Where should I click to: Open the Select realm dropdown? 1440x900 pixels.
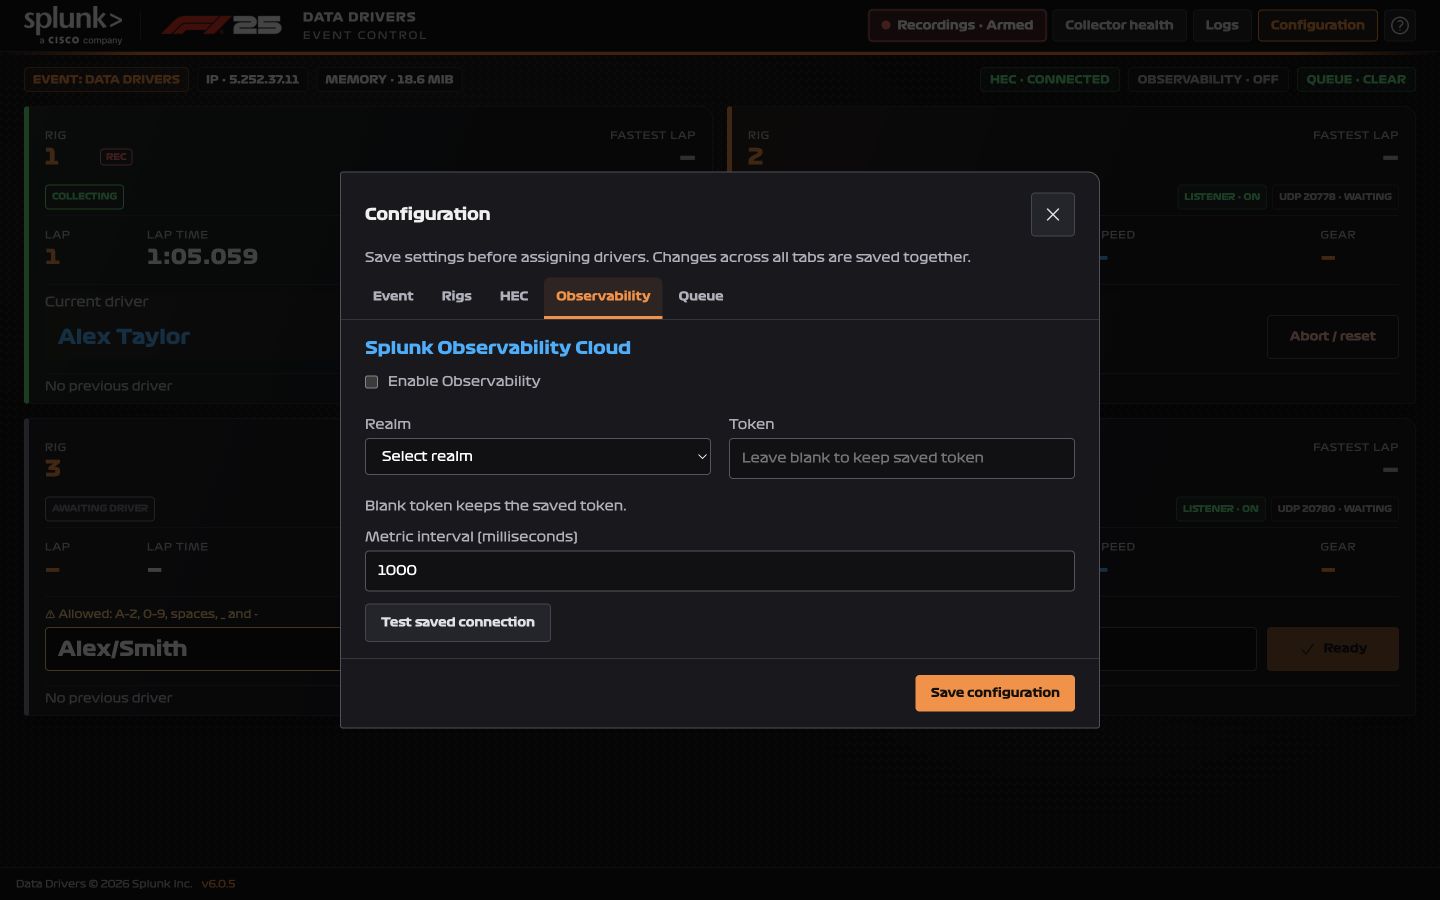pos(538,456)
